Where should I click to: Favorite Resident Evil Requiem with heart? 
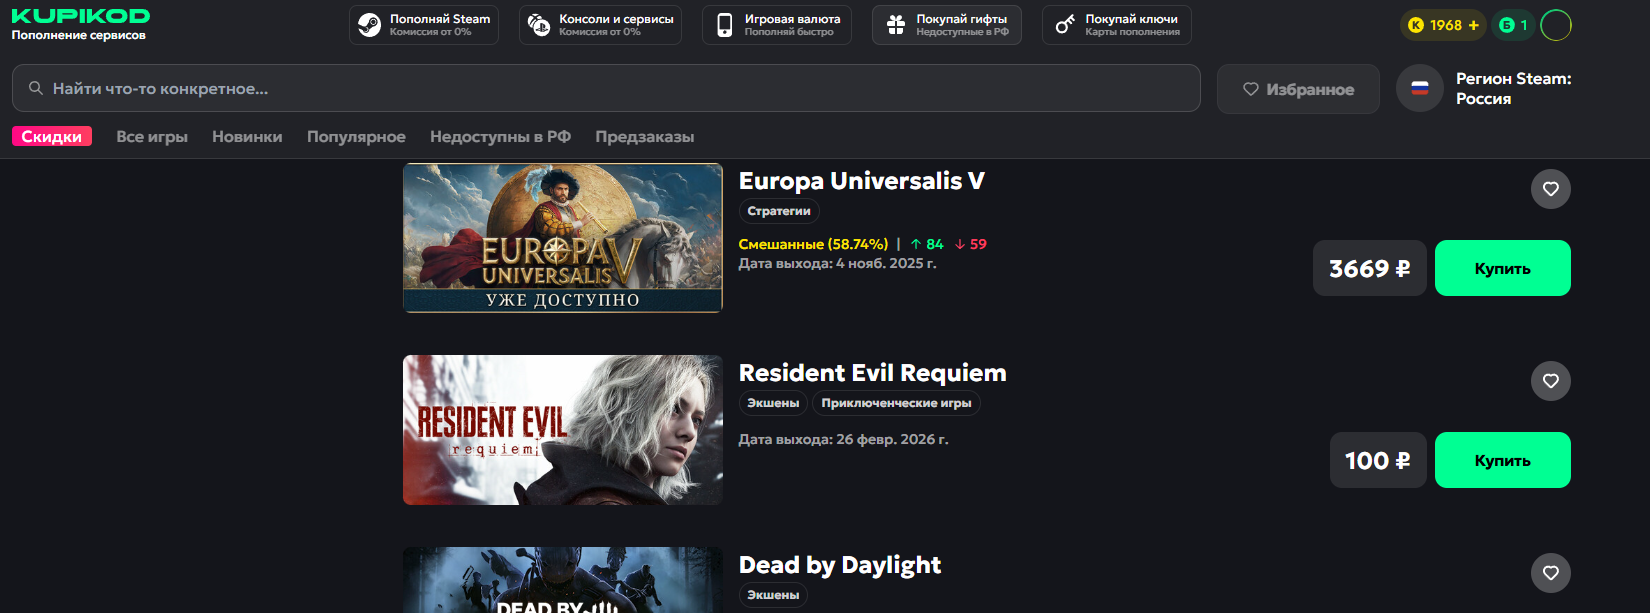1551,381
